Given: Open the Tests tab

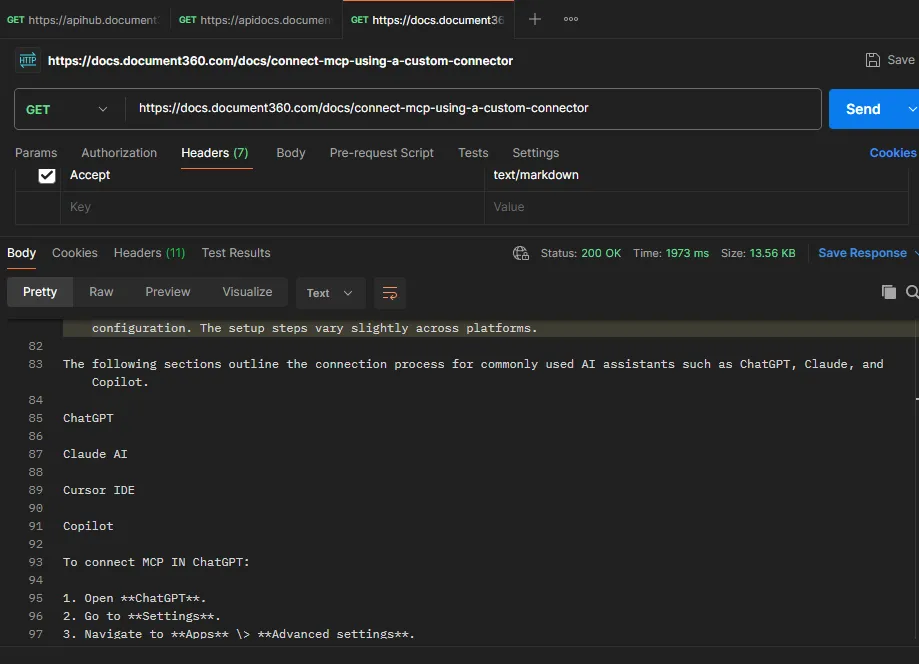Looking at the screenshot, I should (x=473, y=153).
